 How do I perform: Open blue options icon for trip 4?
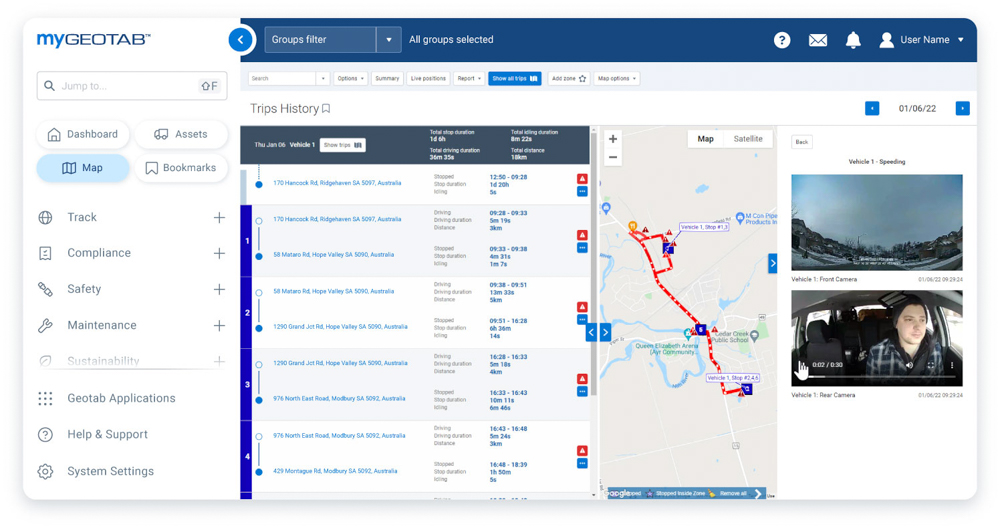pos(582,464)
